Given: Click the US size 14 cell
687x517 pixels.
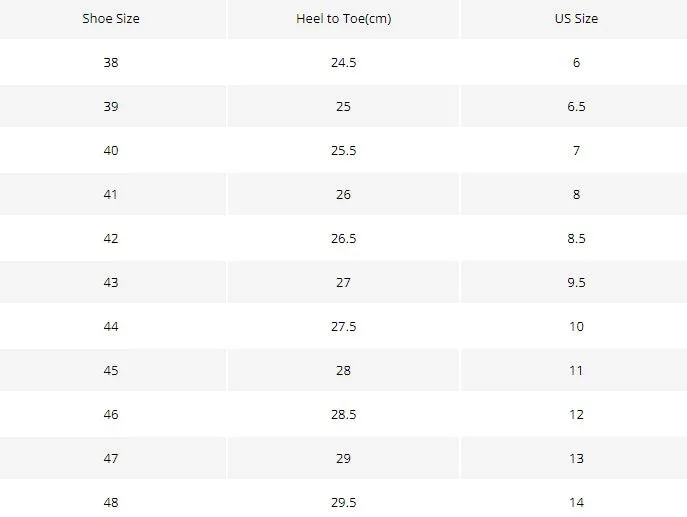Looking at the screenshot, I should [x=576, y=503].
